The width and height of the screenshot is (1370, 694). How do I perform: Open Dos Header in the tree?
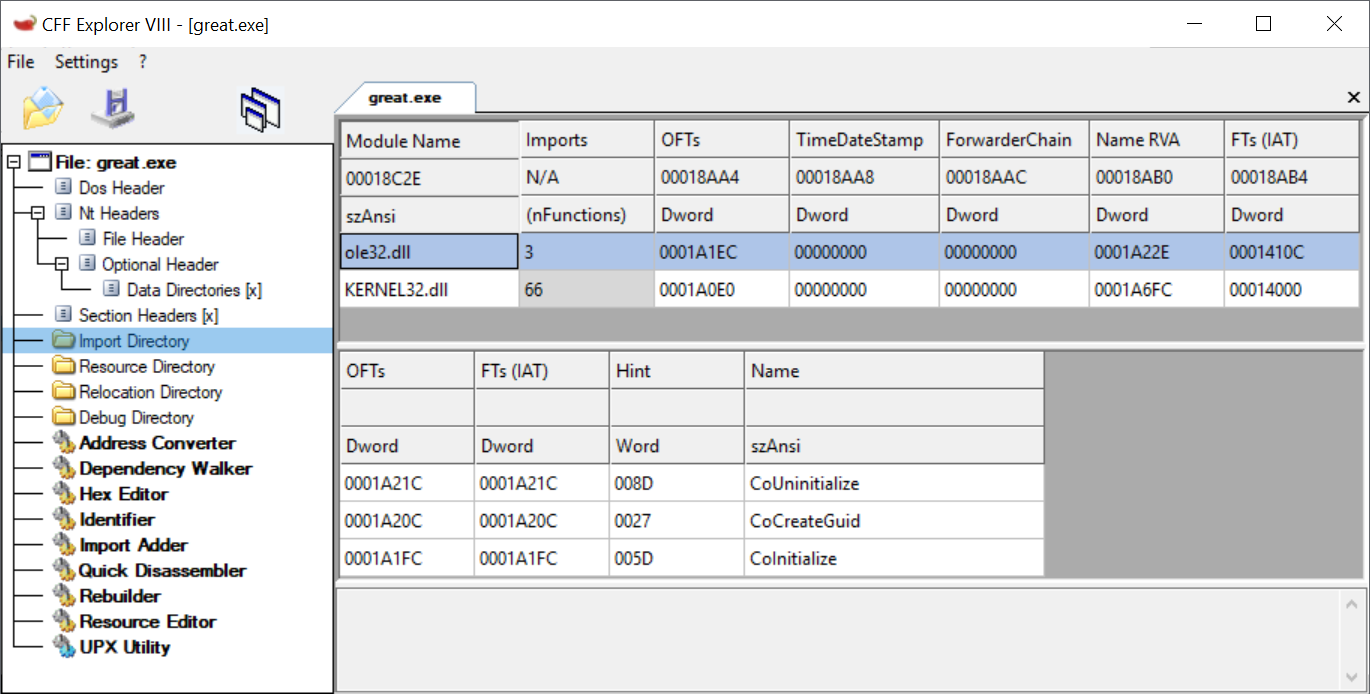click(122, 188)
